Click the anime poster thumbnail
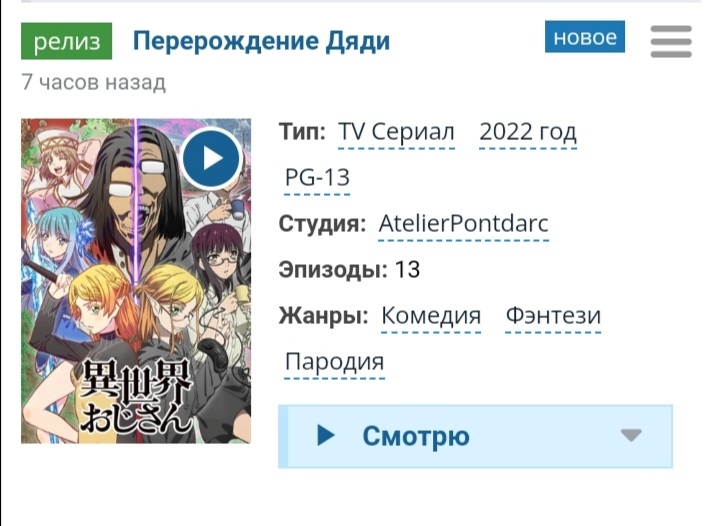 136,281
